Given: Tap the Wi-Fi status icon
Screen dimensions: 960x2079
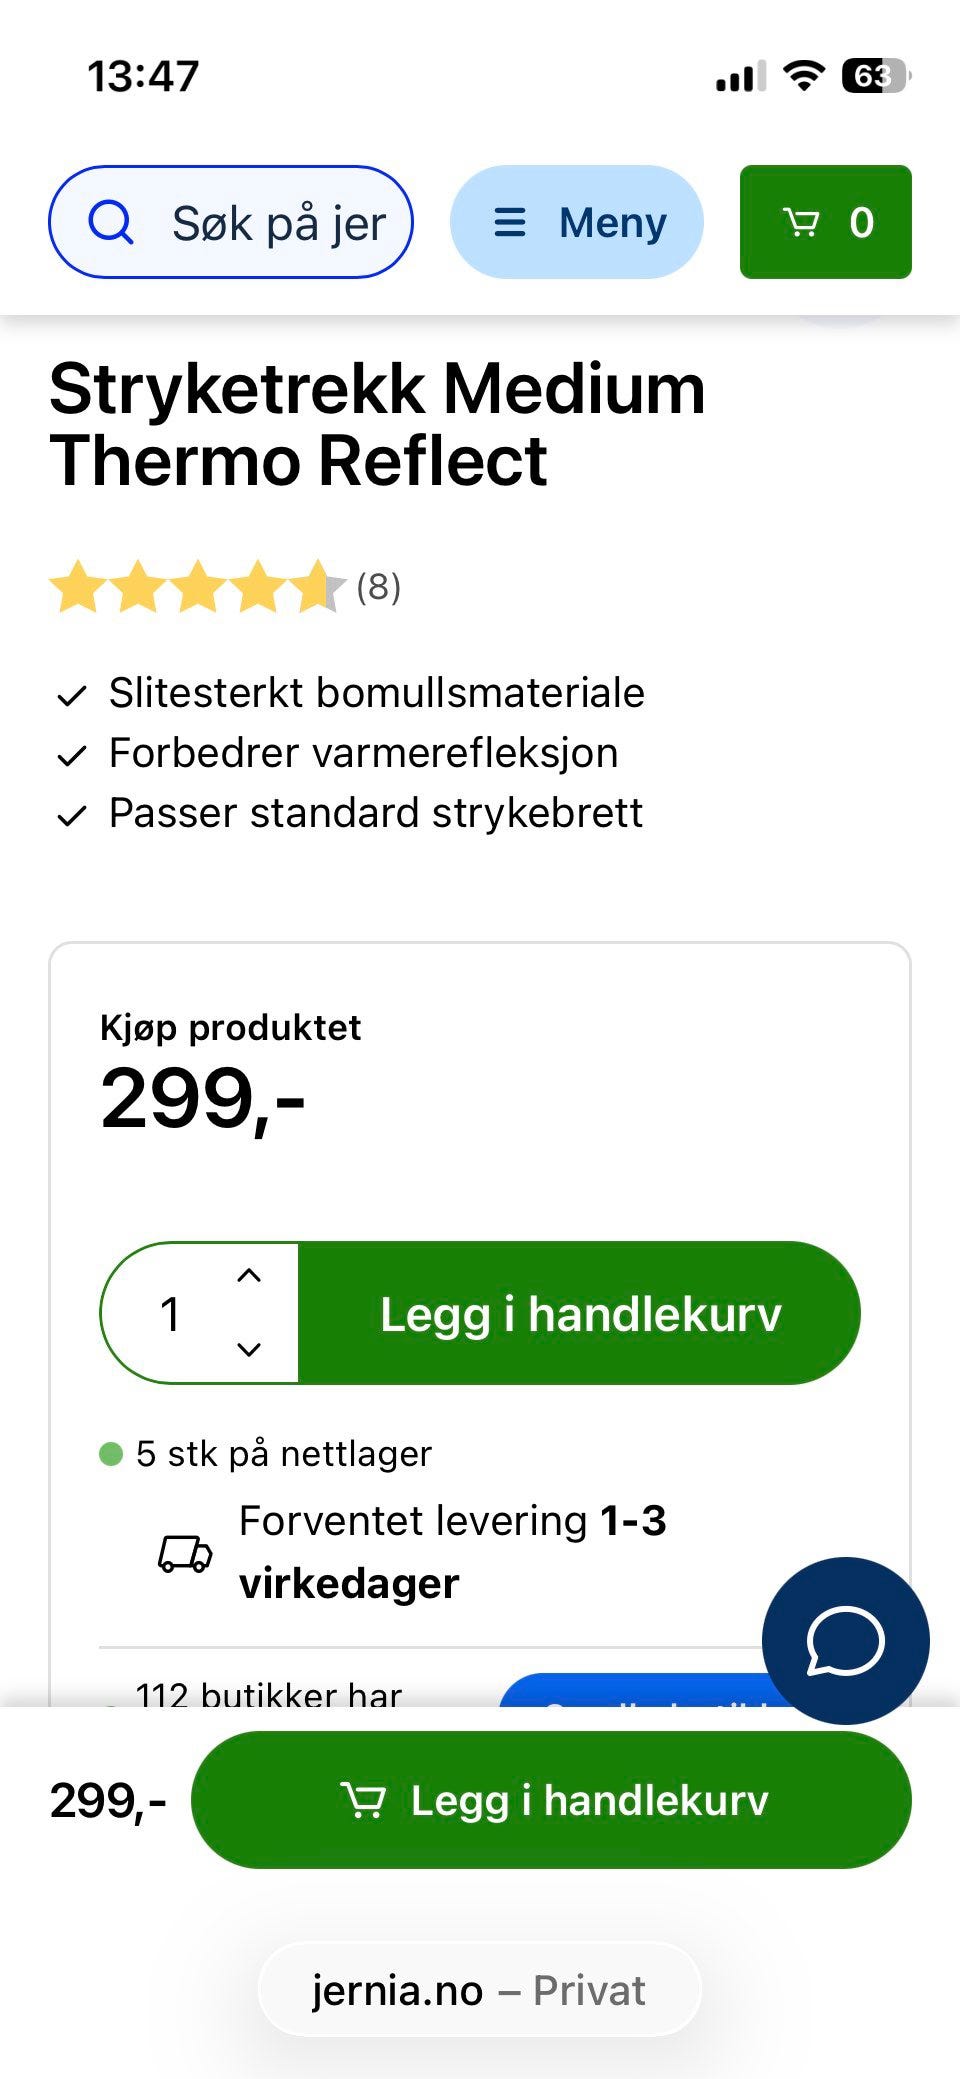Looking at the screenshot, I should tap(804, 76).
